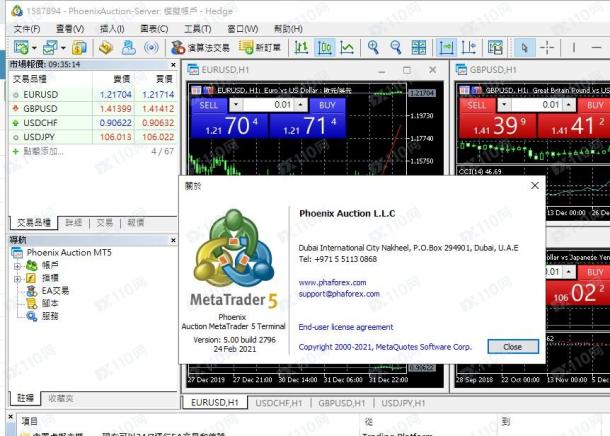The height and width of the screenshot is (436, 610).
Task: Open the Insert menu (插入)
Action: 112,29
